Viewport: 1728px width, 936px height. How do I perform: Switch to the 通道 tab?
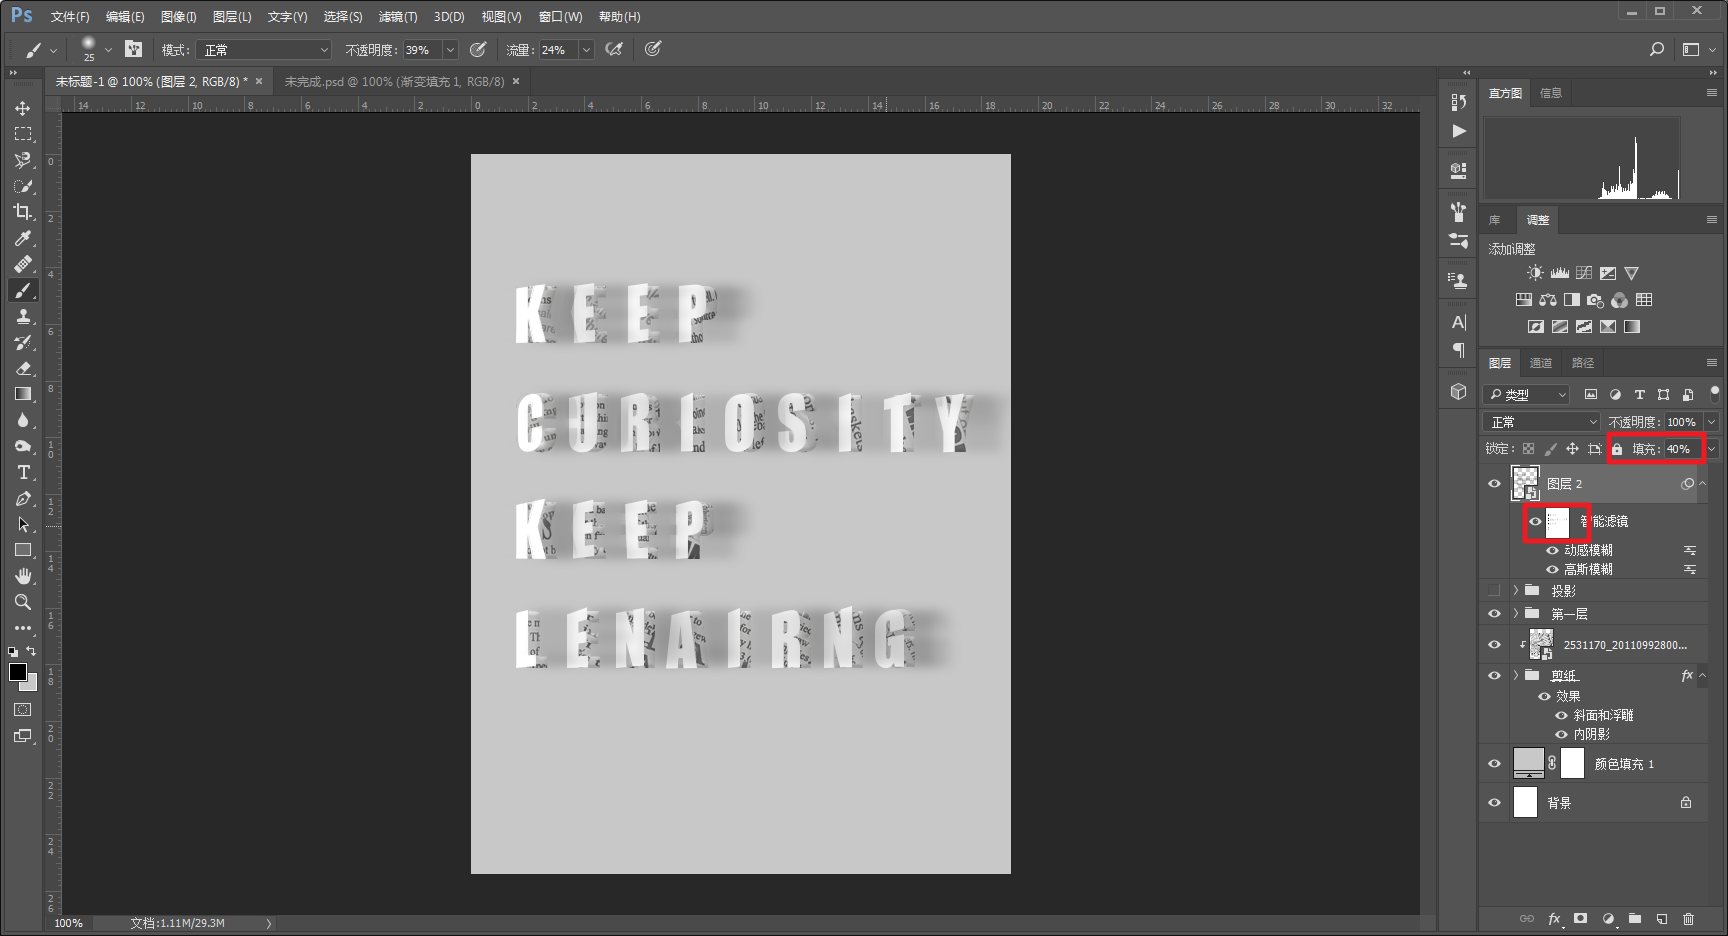point(1541,363)
